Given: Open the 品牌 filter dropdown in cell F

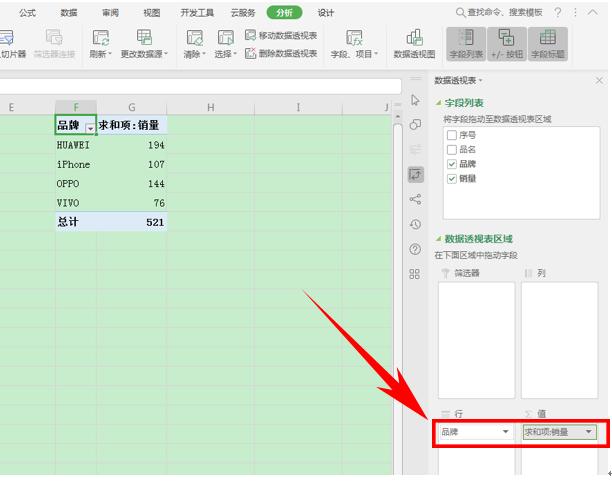Looking at the screenshot, I should pos(90,128).
